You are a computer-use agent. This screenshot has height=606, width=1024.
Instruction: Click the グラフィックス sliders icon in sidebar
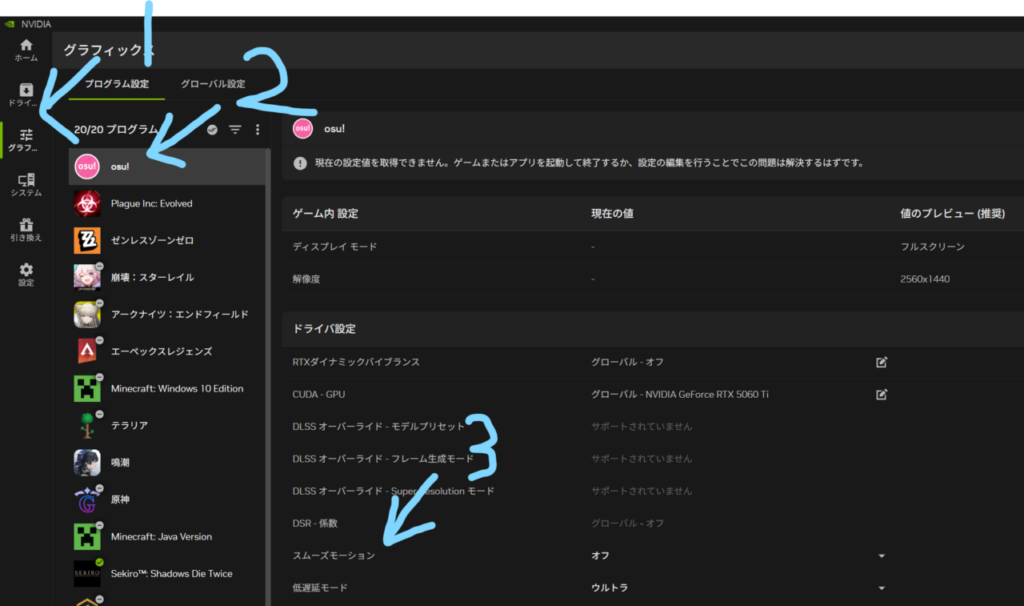pos(26,139)
